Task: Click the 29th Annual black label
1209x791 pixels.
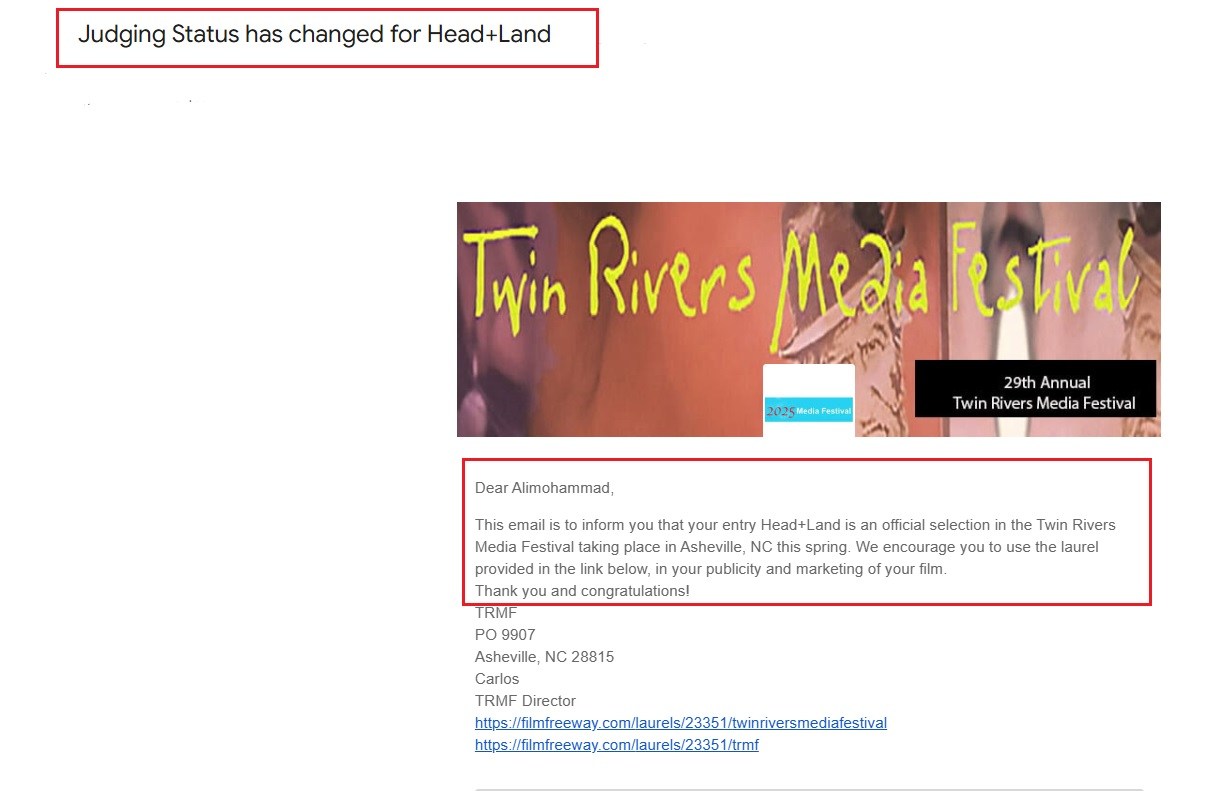Action: (x=1035, y=389)
